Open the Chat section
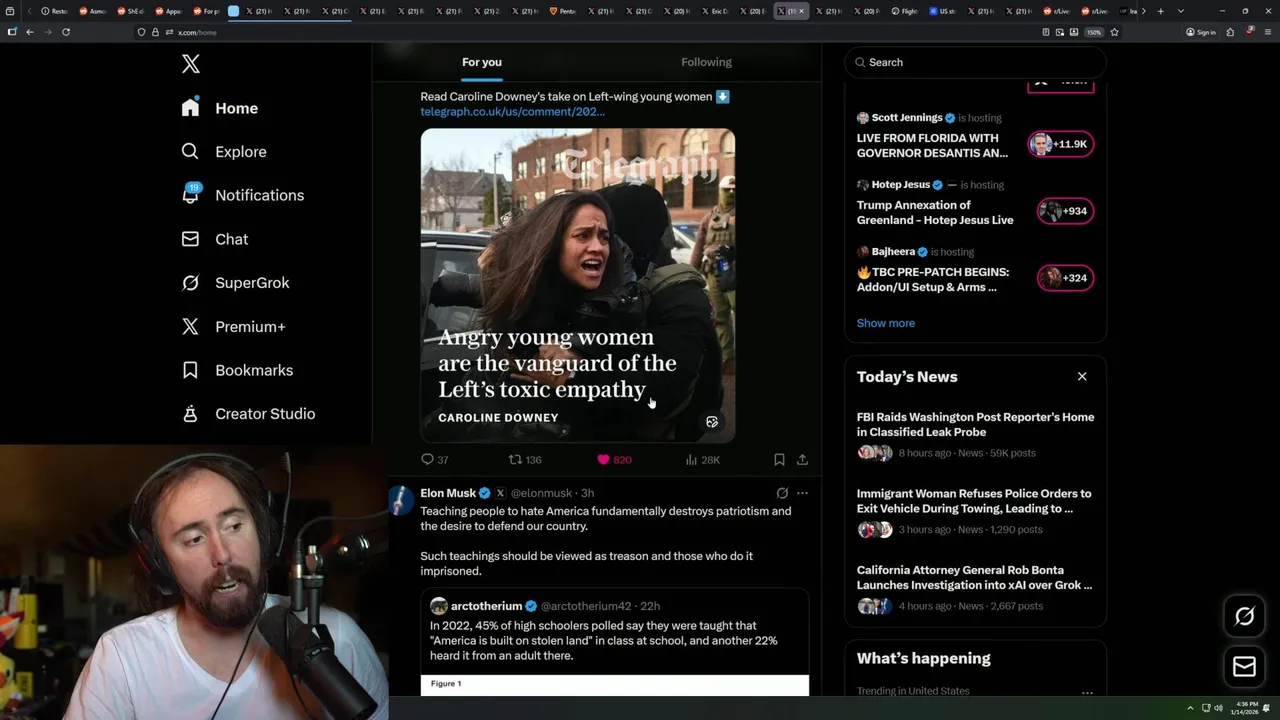The width and height of the screenshot is (1280, 720). 215,239
